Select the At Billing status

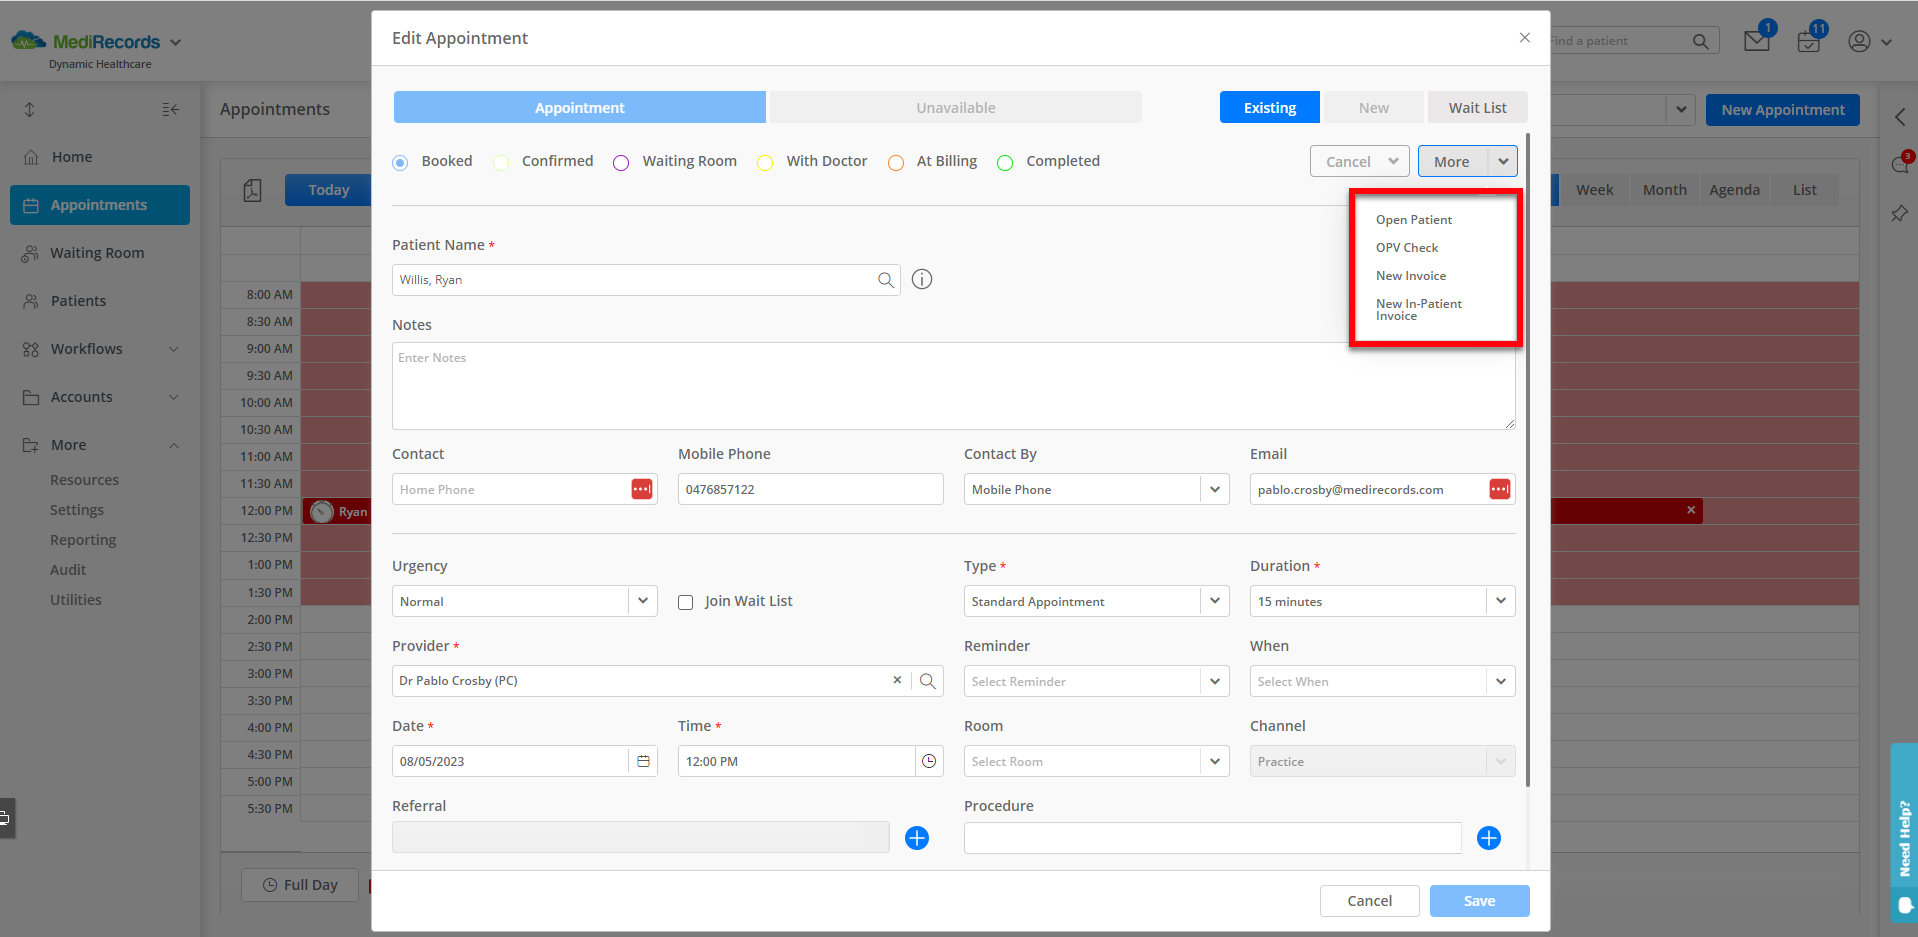pos(896,162)
